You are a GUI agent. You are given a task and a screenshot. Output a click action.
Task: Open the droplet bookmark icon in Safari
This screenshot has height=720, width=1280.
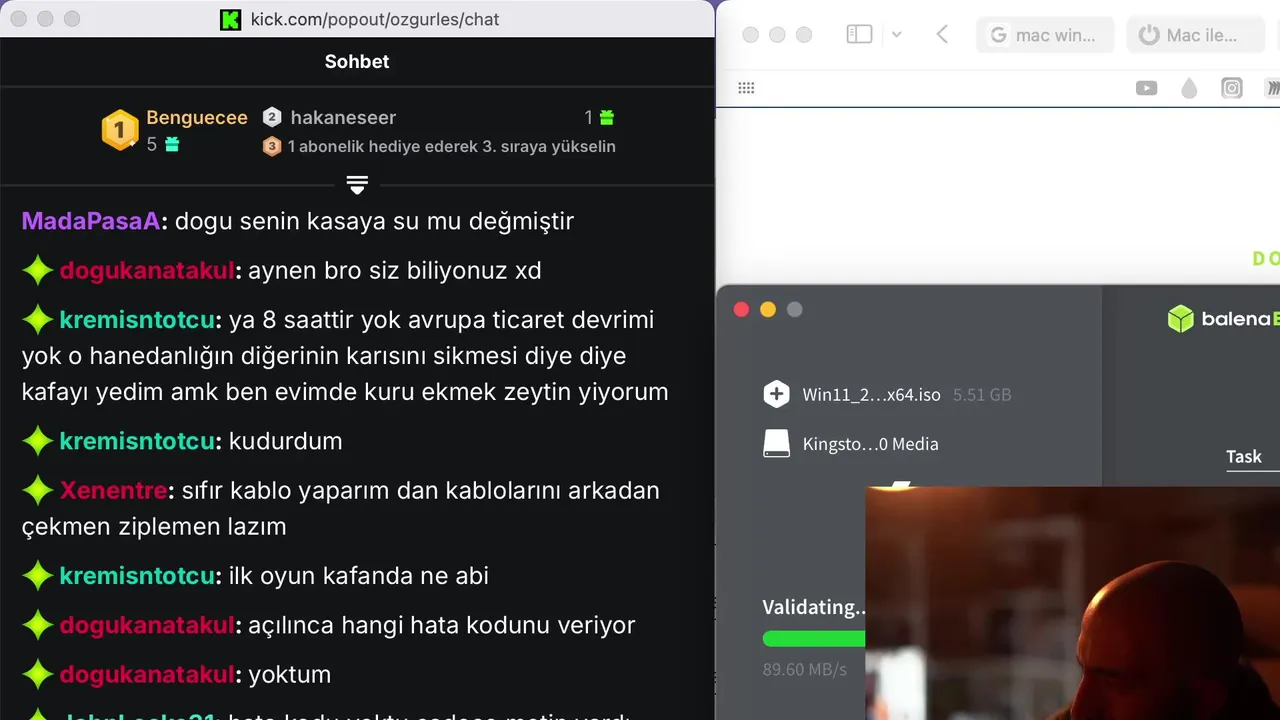(1189, 88)
